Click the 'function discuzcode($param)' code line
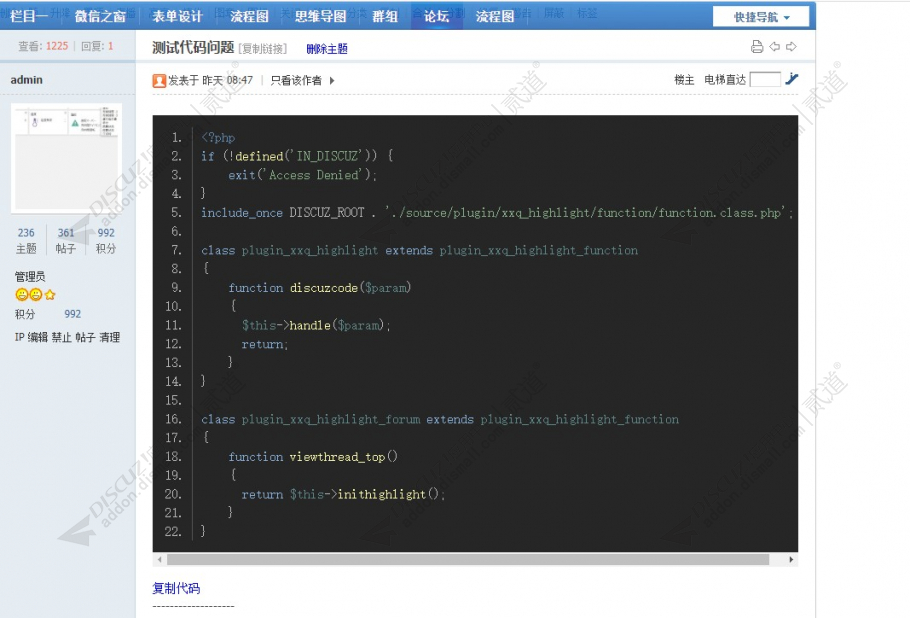 (x=320, y=288)
